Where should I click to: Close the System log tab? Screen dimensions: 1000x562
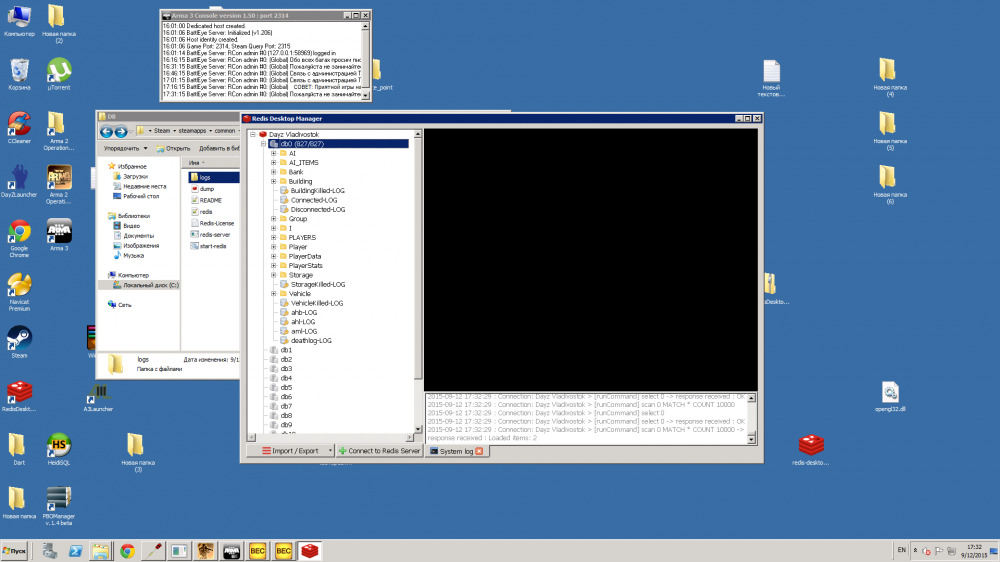pos(479,451)
